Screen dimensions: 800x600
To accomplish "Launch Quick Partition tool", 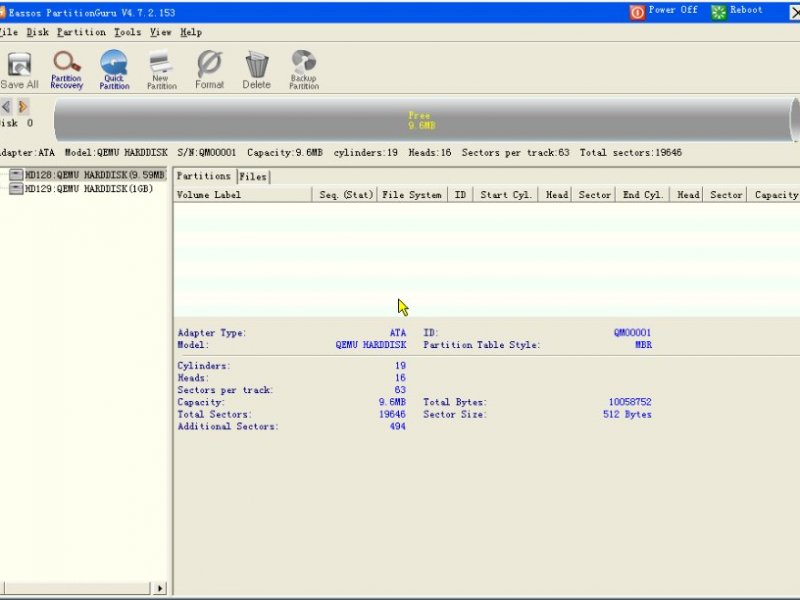I will tap(114, 70).
